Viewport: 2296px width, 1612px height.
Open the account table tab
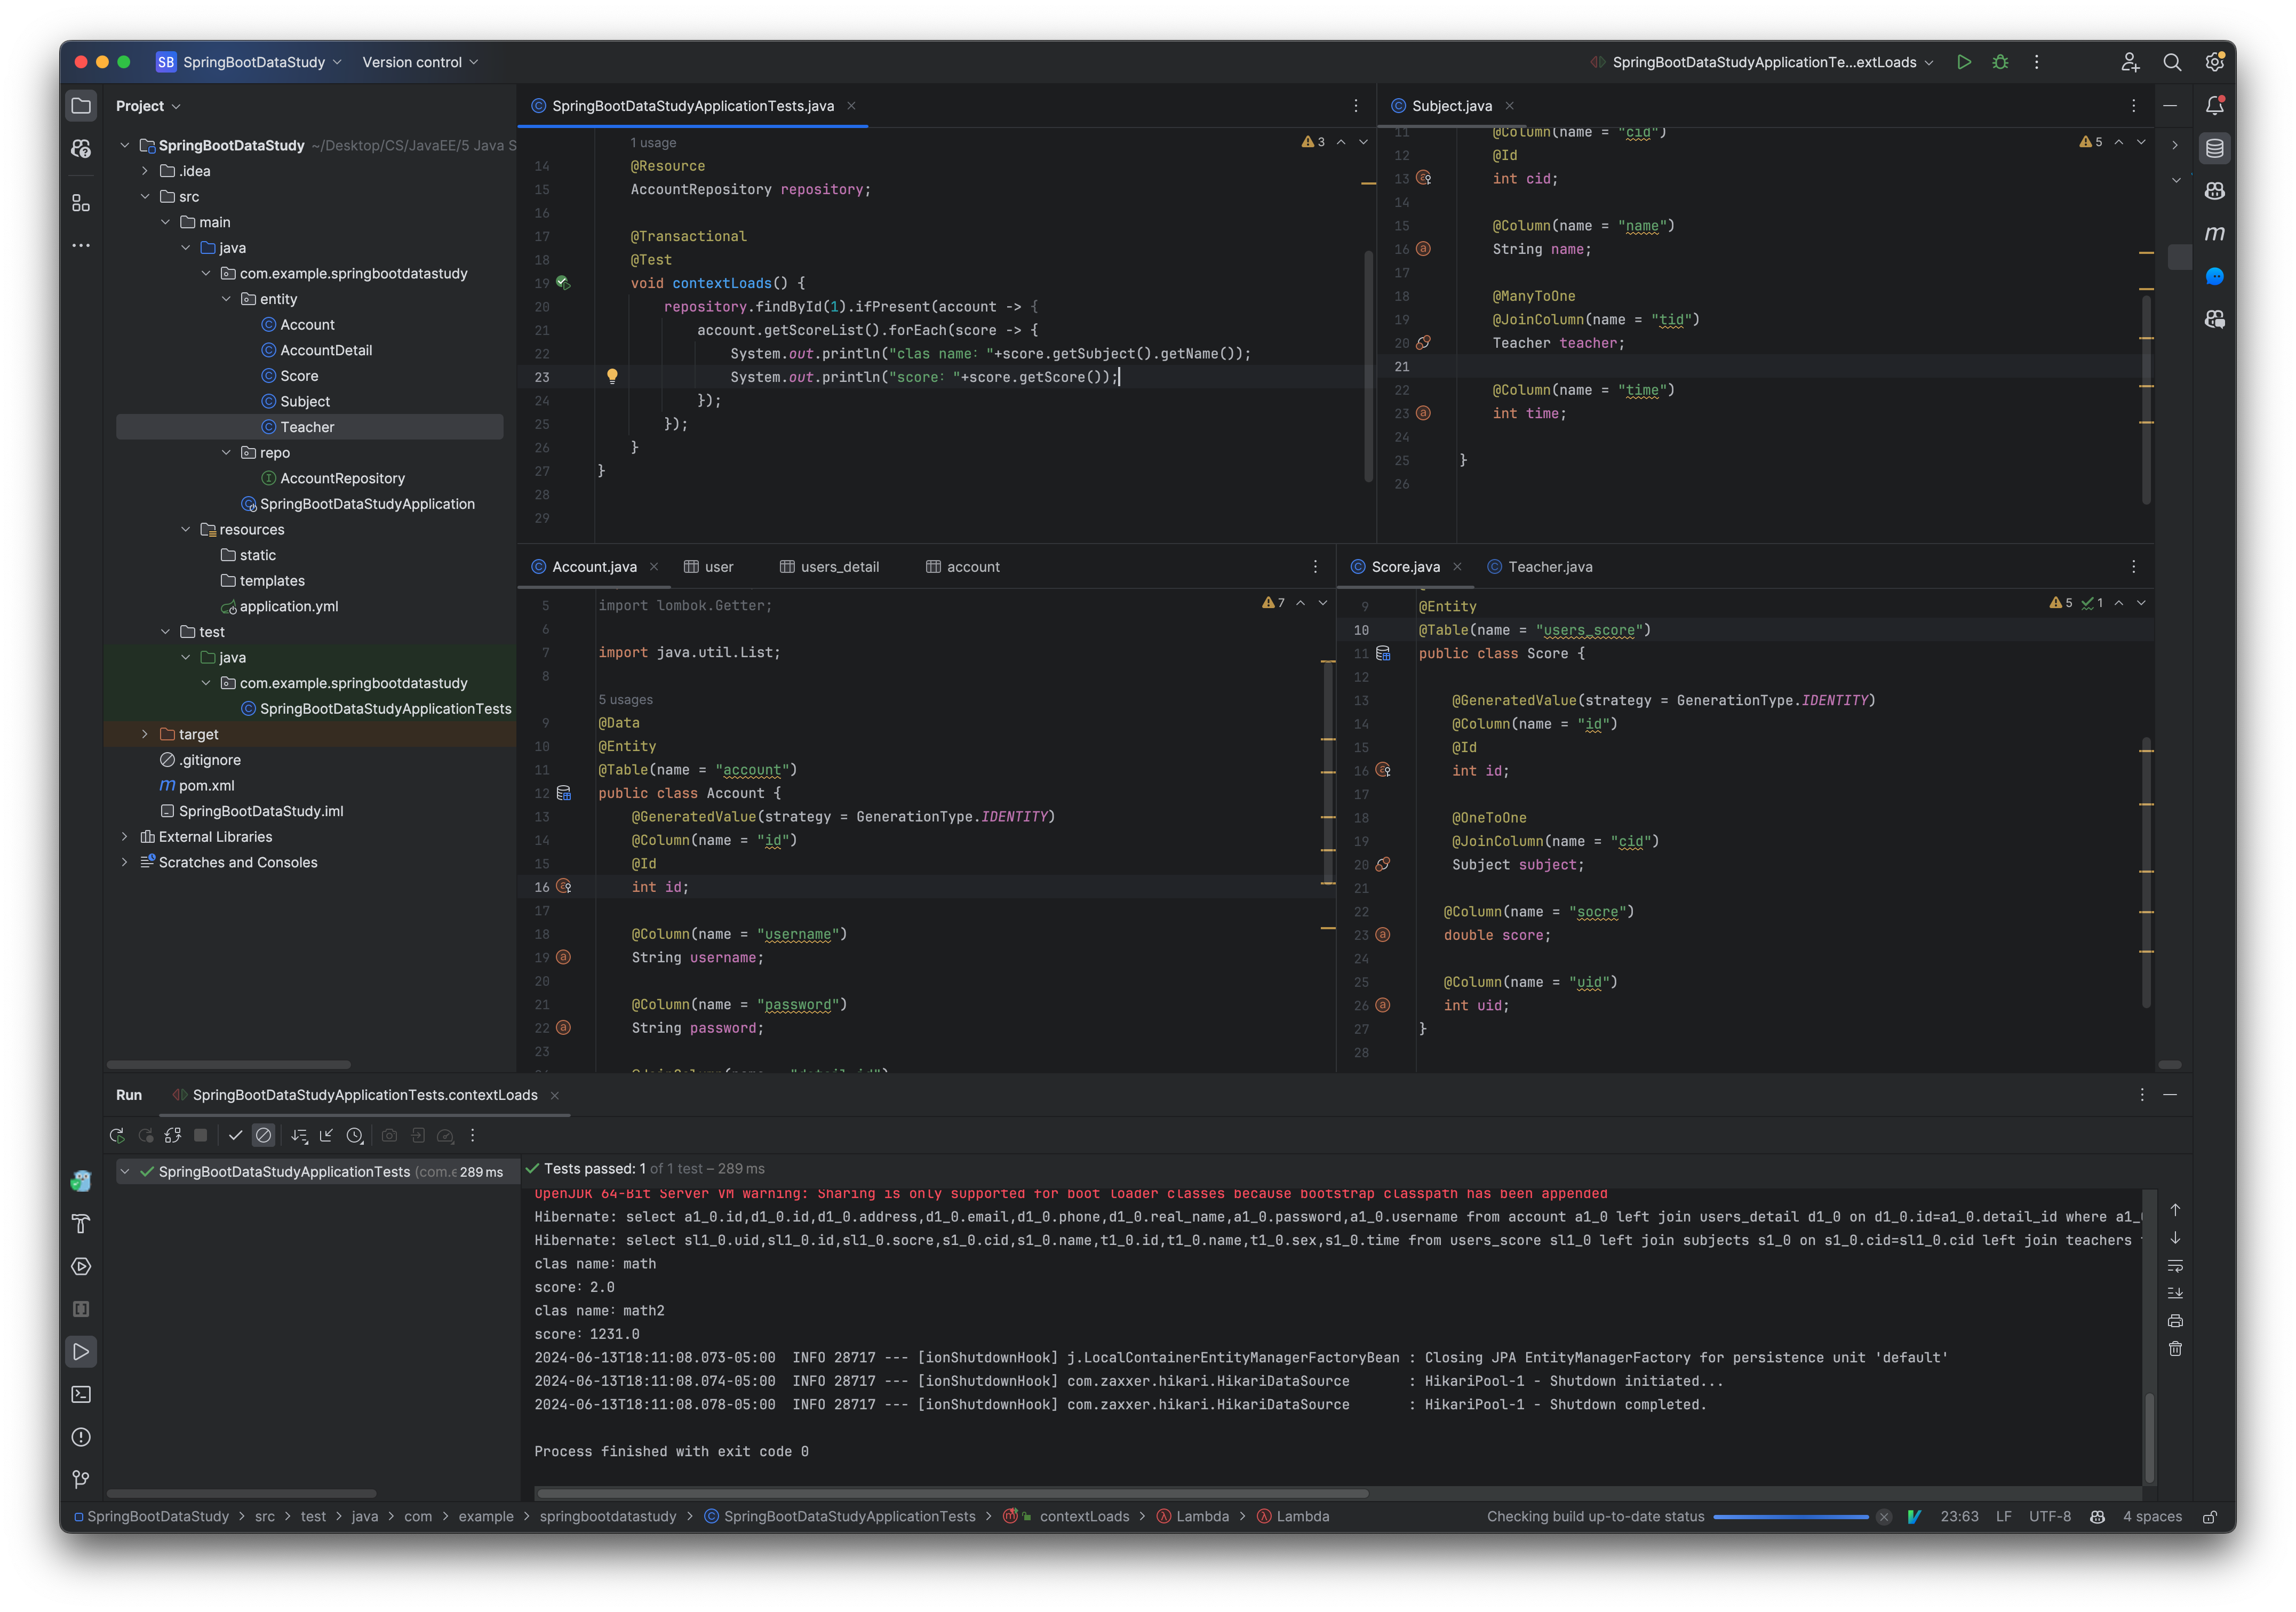(x=962, y=567)
